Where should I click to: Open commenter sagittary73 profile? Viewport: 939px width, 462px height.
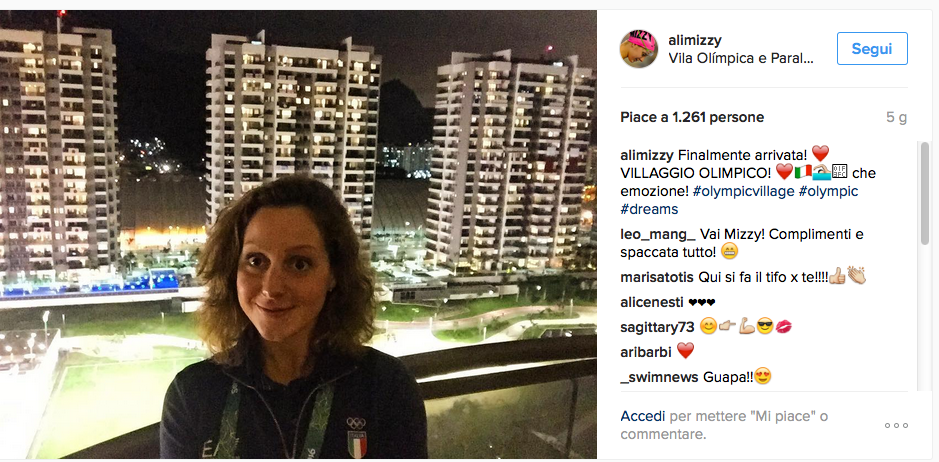point(658,327)
